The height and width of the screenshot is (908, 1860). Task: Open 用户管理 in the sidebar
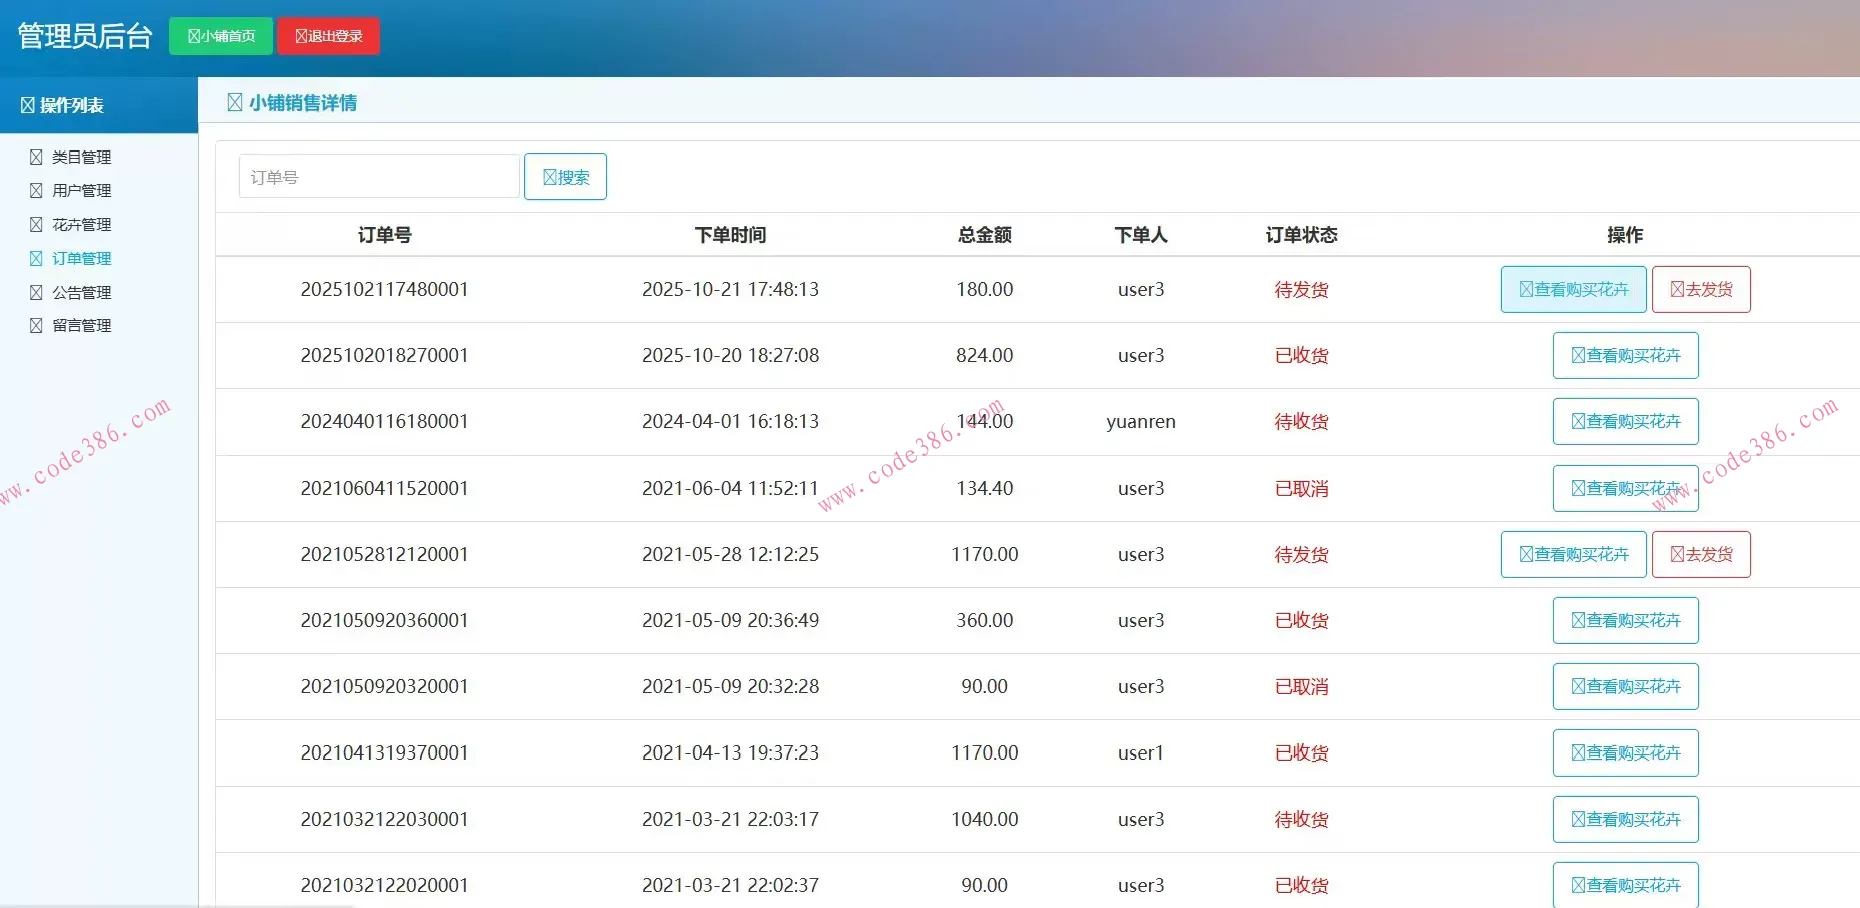pos(81,190)
